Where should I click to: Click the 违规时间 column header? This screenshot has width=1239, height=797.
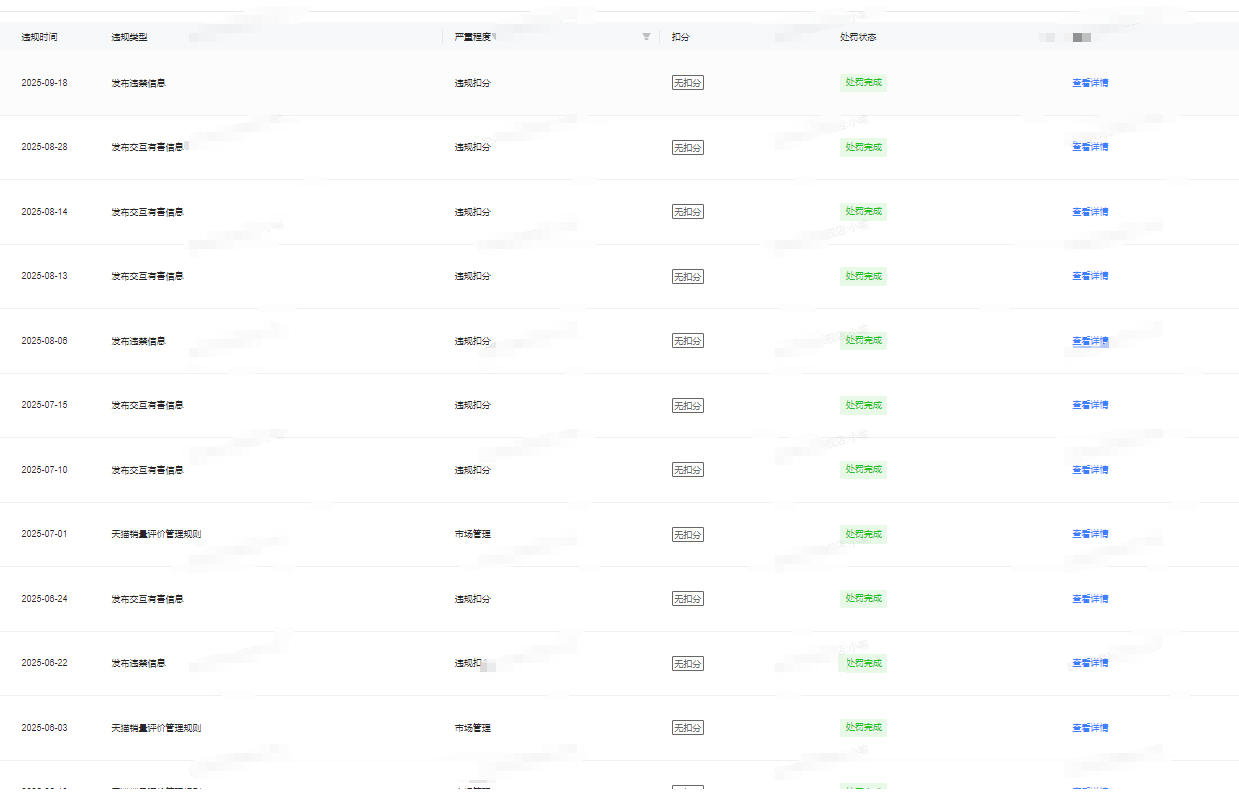tap(39, 37)
